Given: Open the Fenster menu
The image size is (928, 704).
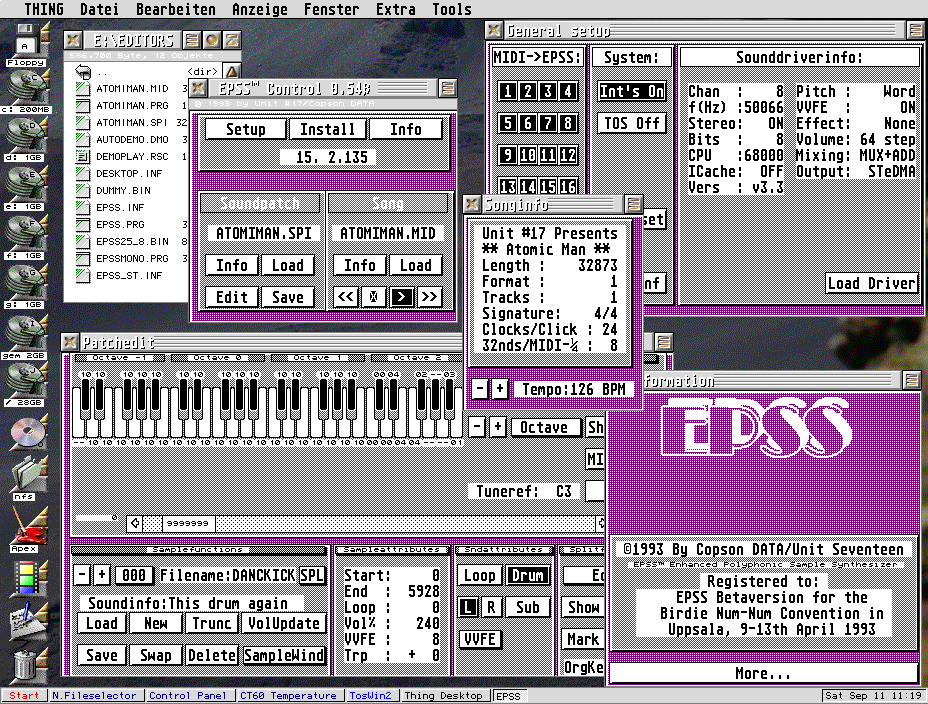Looking at the screenshot, I should click(331, 9).
